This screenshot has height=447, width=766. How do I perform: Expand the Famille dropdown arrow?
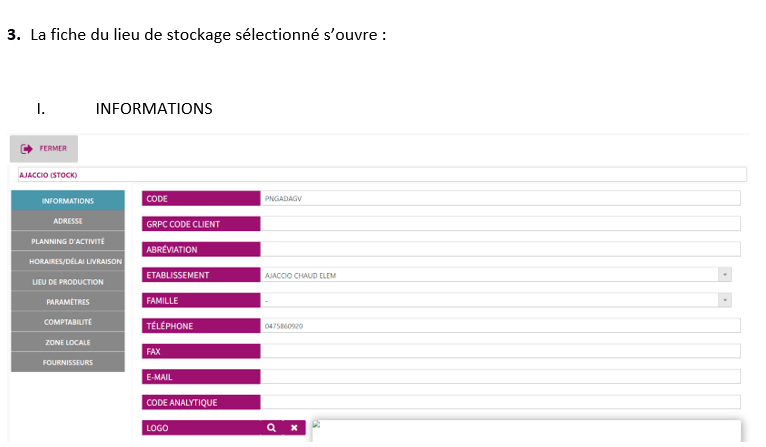point(724,300)
